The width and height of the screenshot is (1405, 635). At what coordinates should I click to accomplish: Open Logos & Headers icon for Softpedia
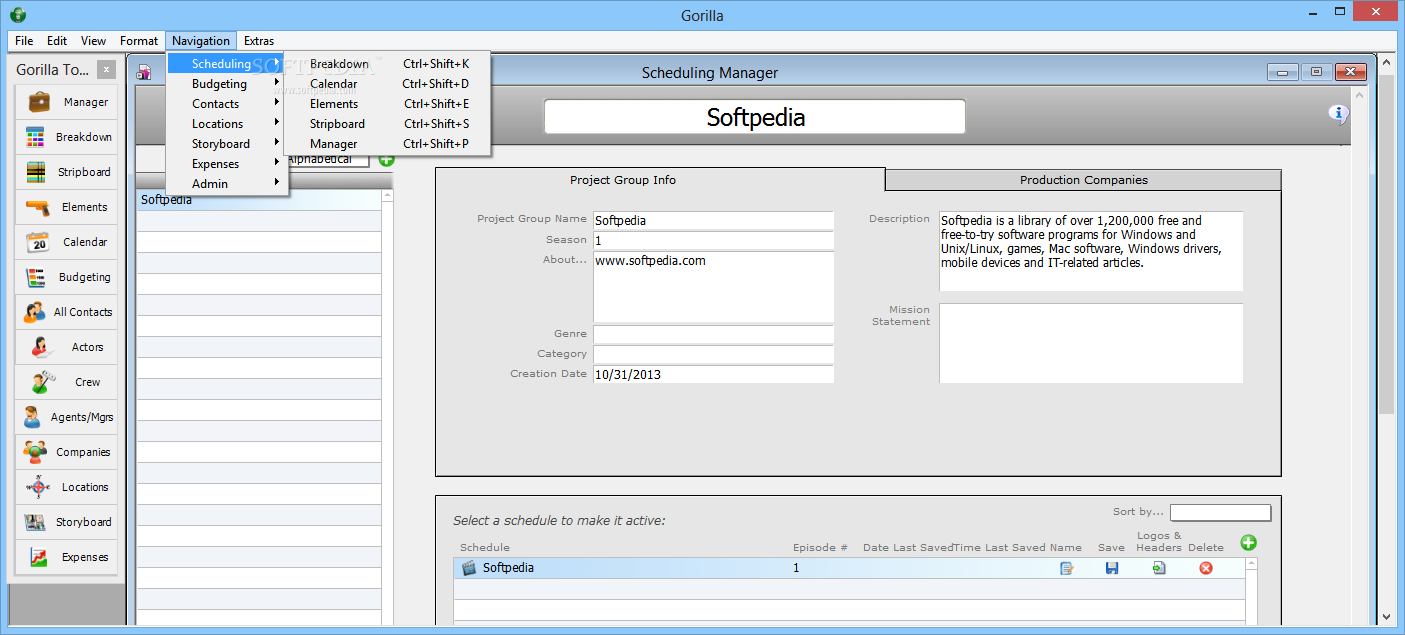[1159, 568]
